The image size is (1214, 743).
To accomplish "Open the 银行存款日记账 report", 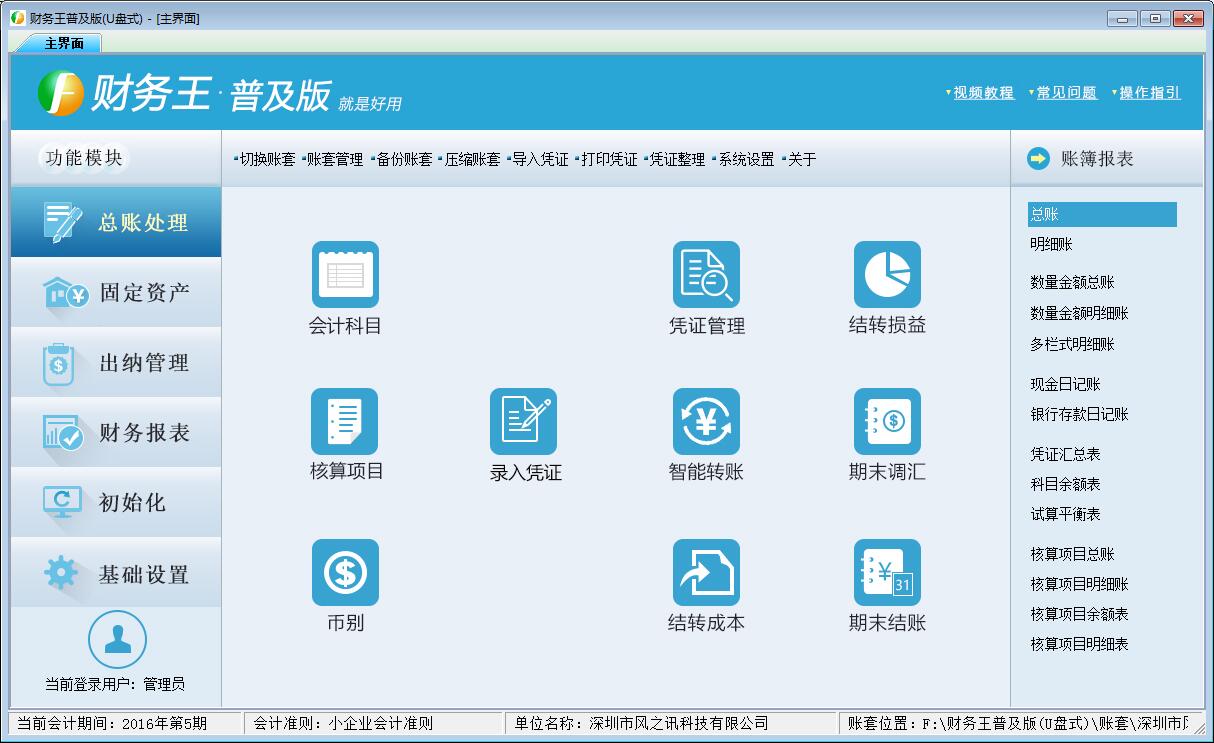I will (1079, 414).
